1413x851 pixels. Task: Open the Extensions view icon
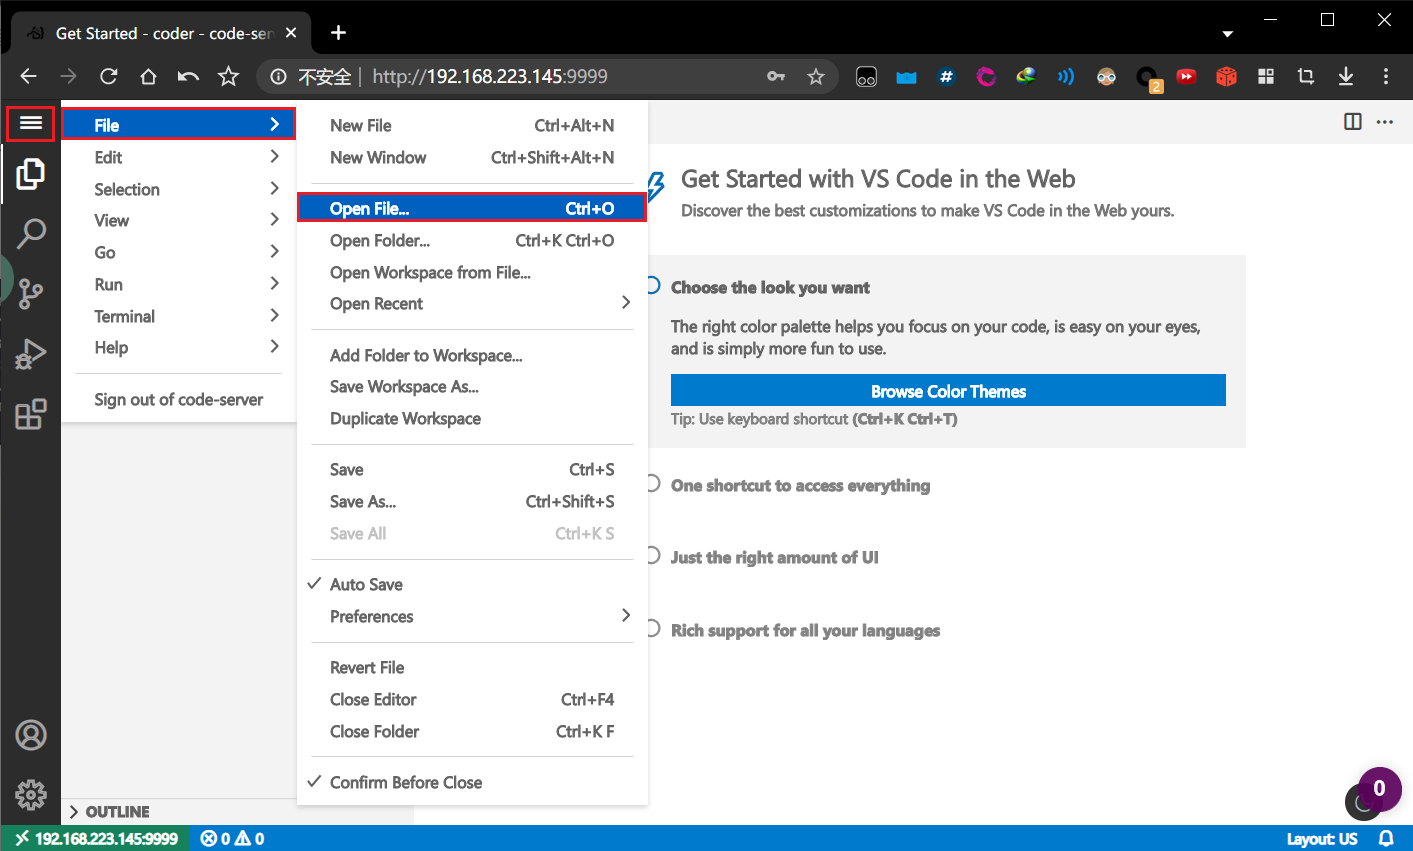31,414
